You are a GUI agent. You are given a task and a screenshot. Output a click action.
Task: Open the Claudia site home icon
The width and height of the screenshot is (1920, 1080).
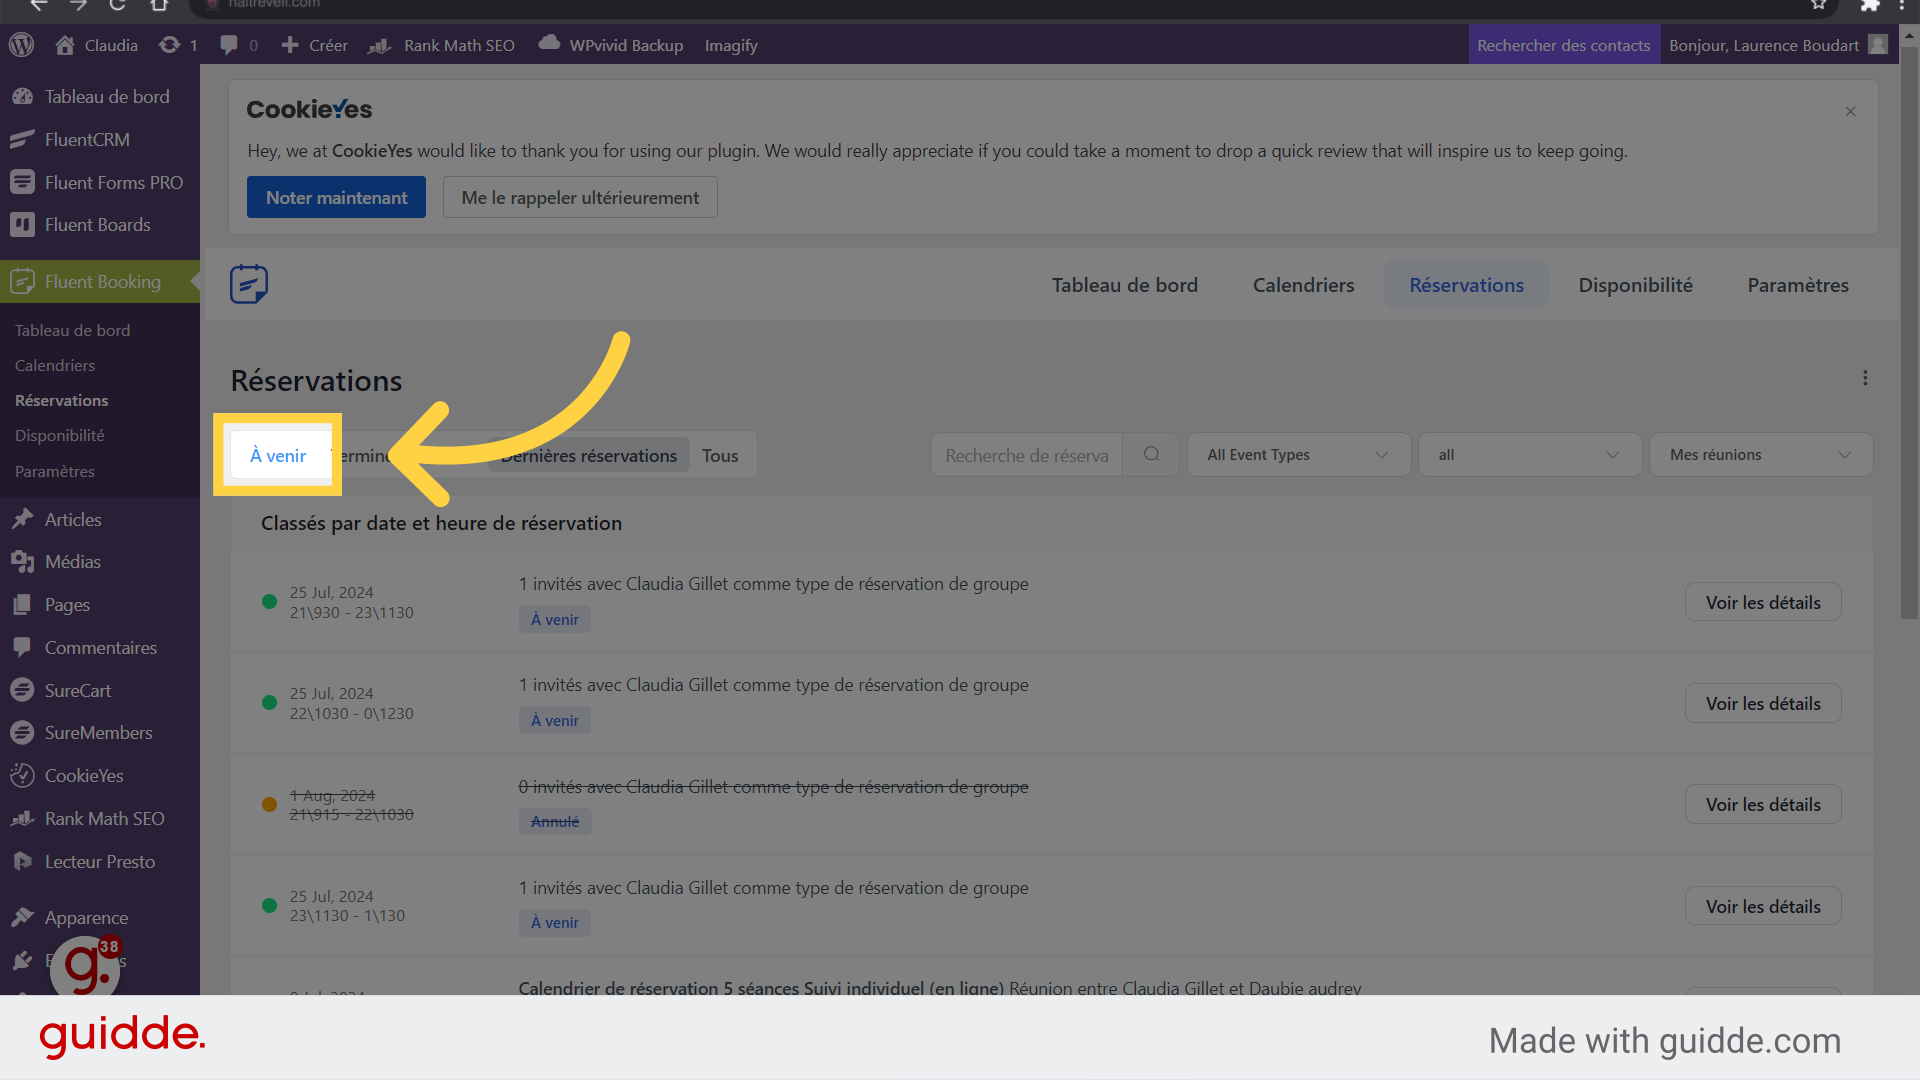[65, 45]
